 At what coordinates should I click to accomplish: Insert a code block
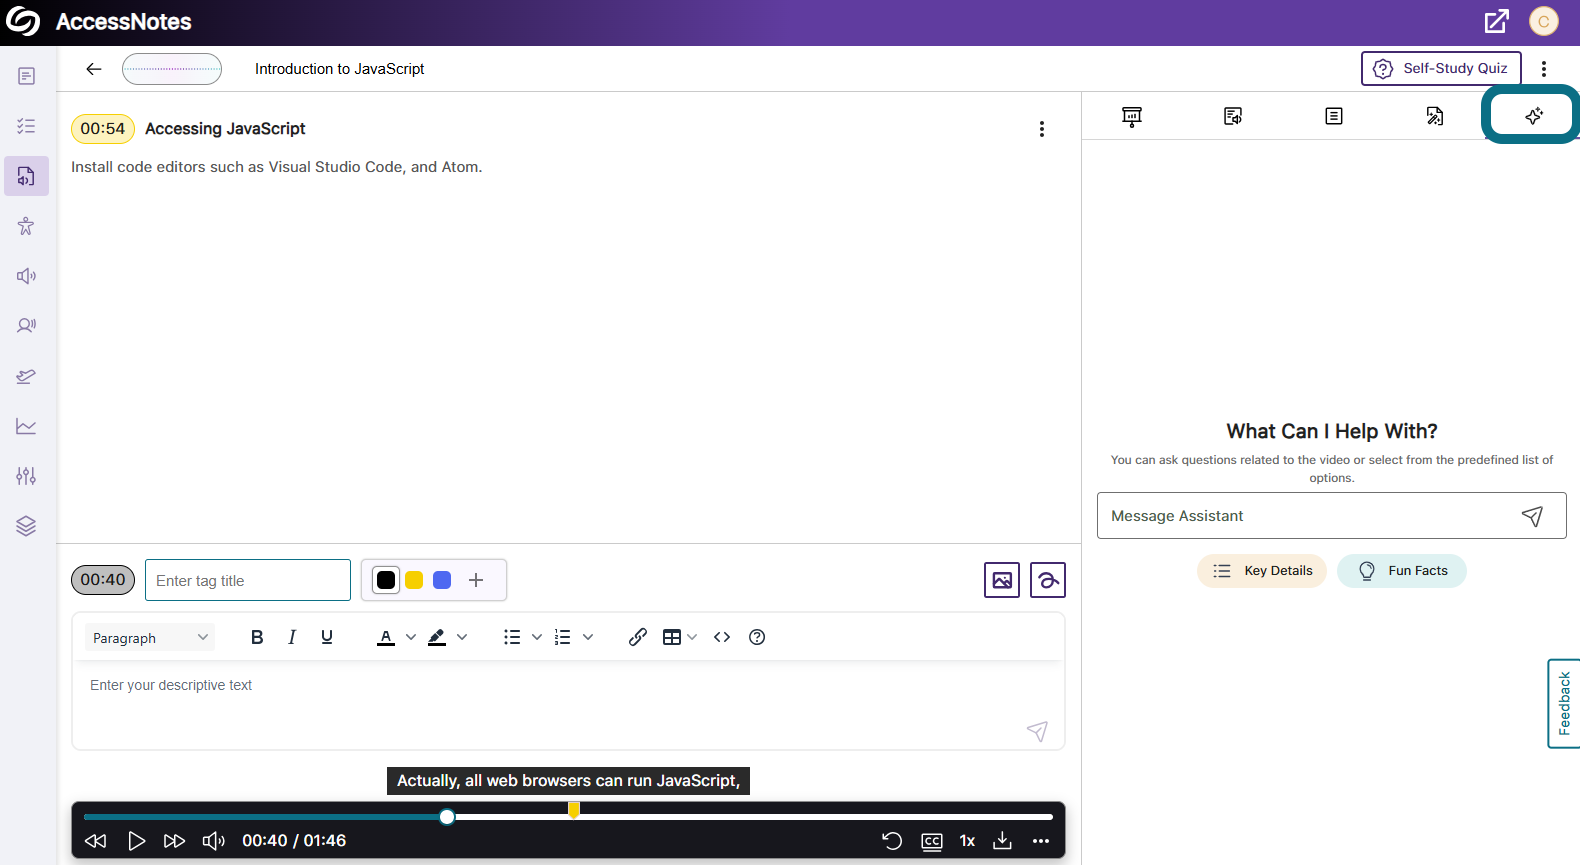click(x=722, y=637)
